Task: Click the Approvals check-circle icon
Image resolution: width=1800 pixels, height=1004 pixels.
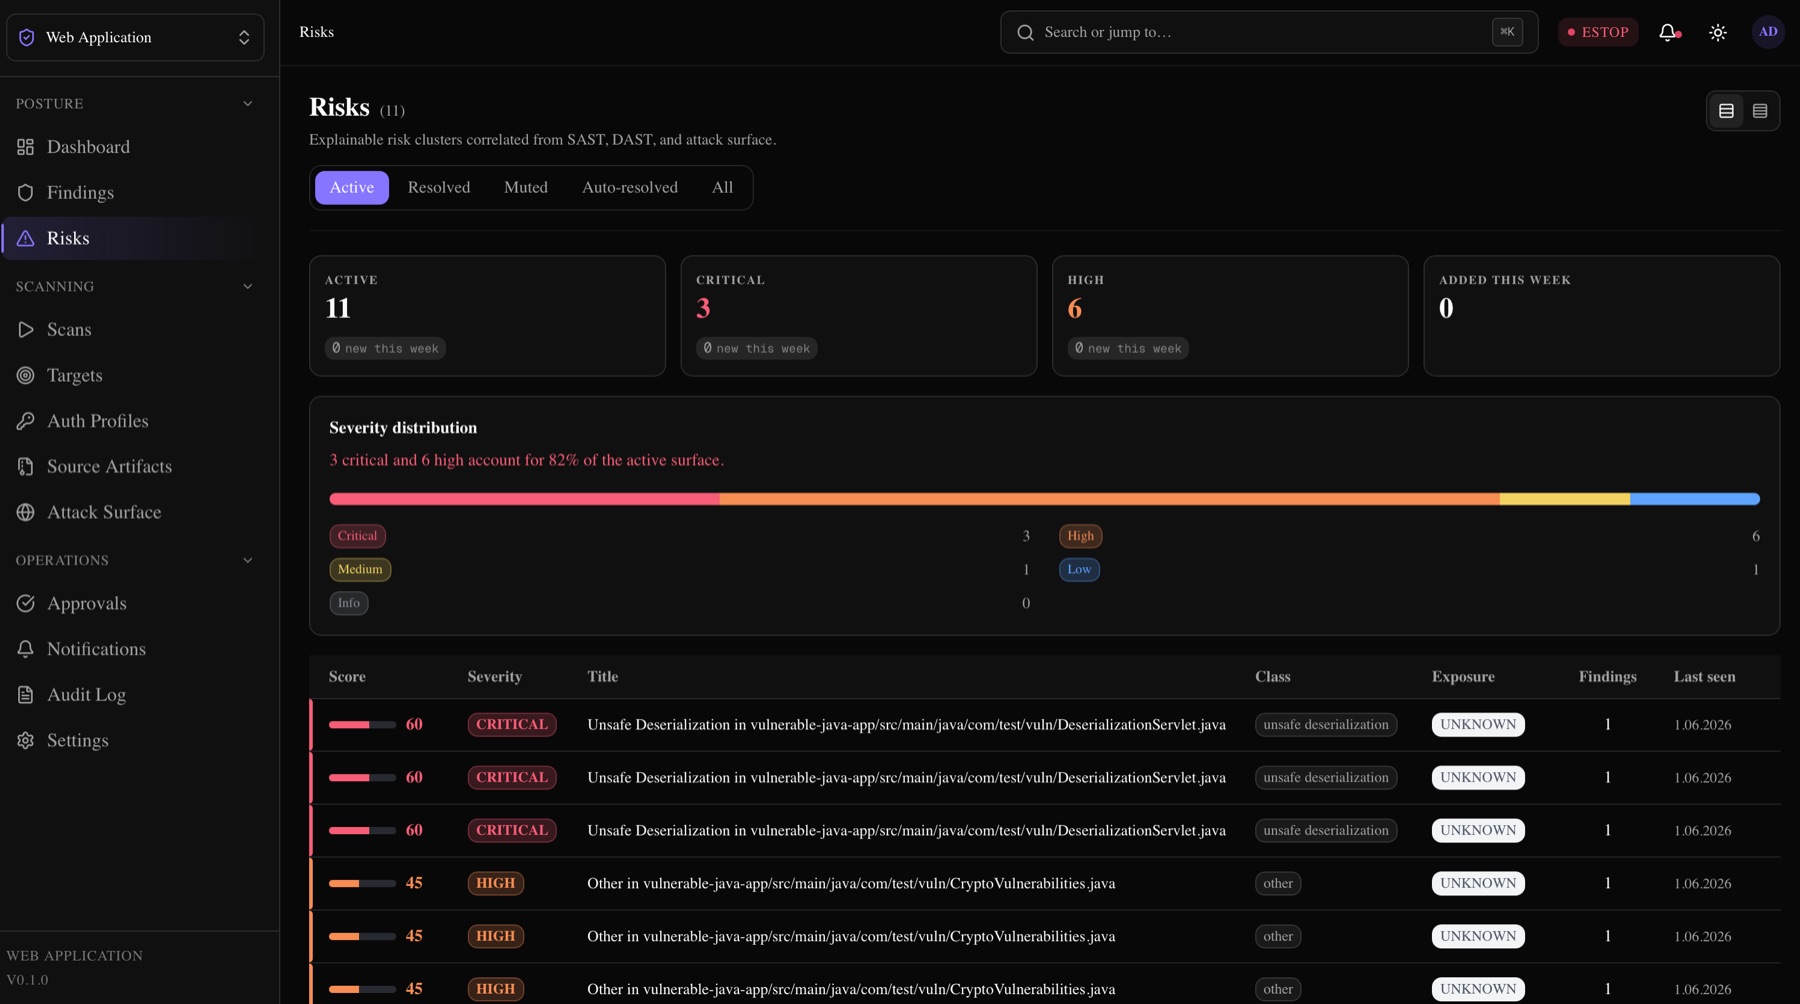Action: tap(26, 604)
